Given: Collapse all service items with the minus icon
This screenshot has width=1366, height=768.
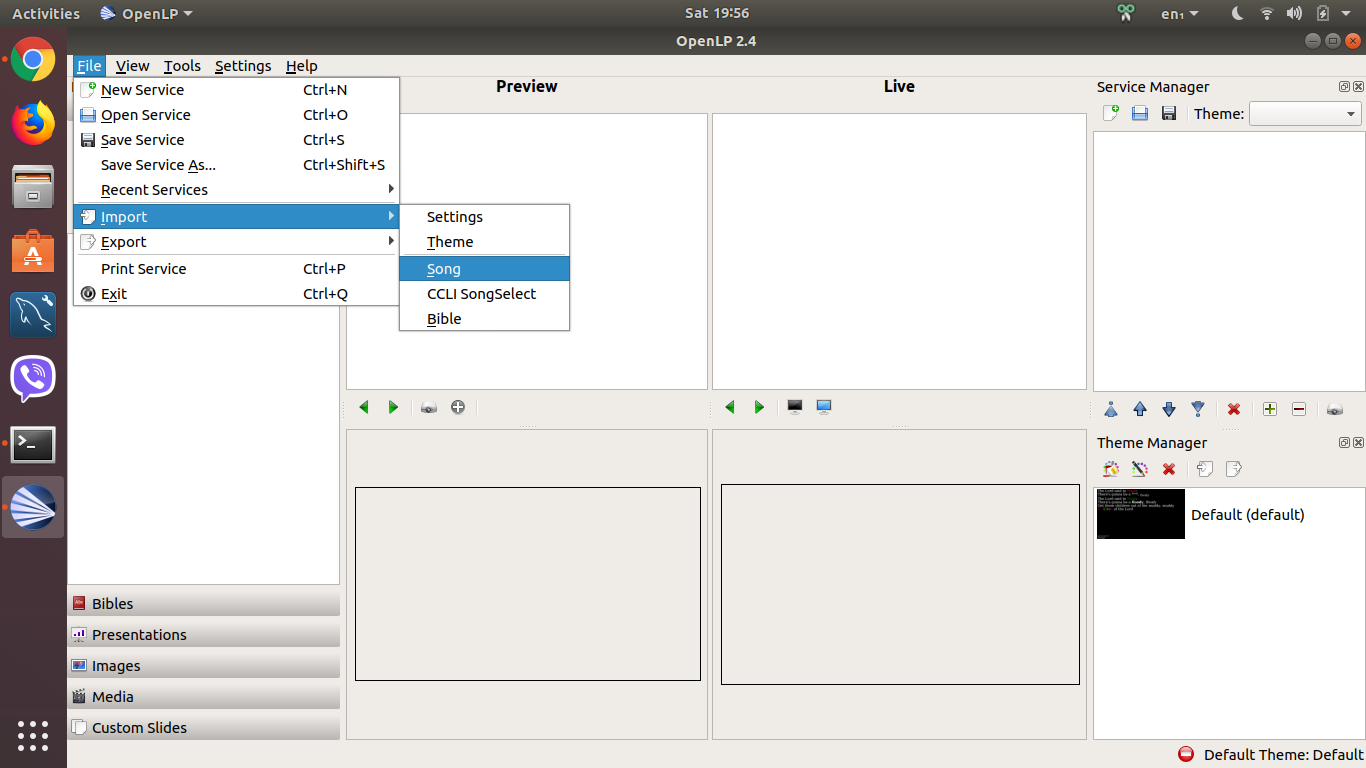Looking at the screenshot, I should [1299, 409].
